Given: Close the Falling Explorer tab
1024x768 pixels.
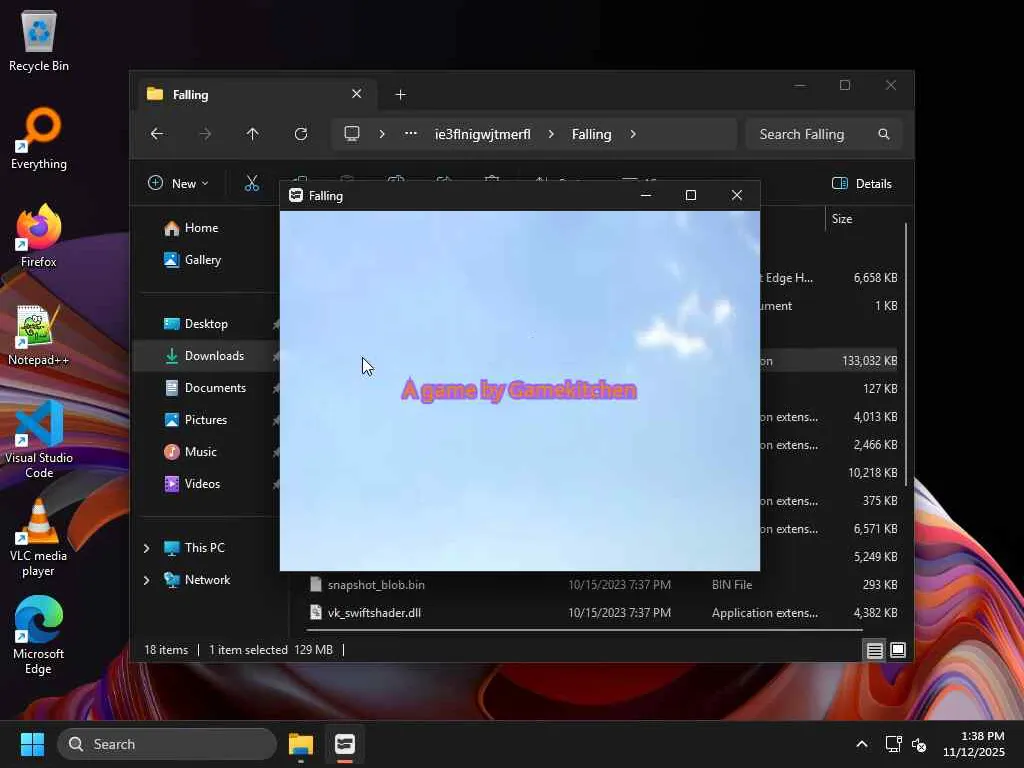Looking at the screenshot, I should [357, 94].
